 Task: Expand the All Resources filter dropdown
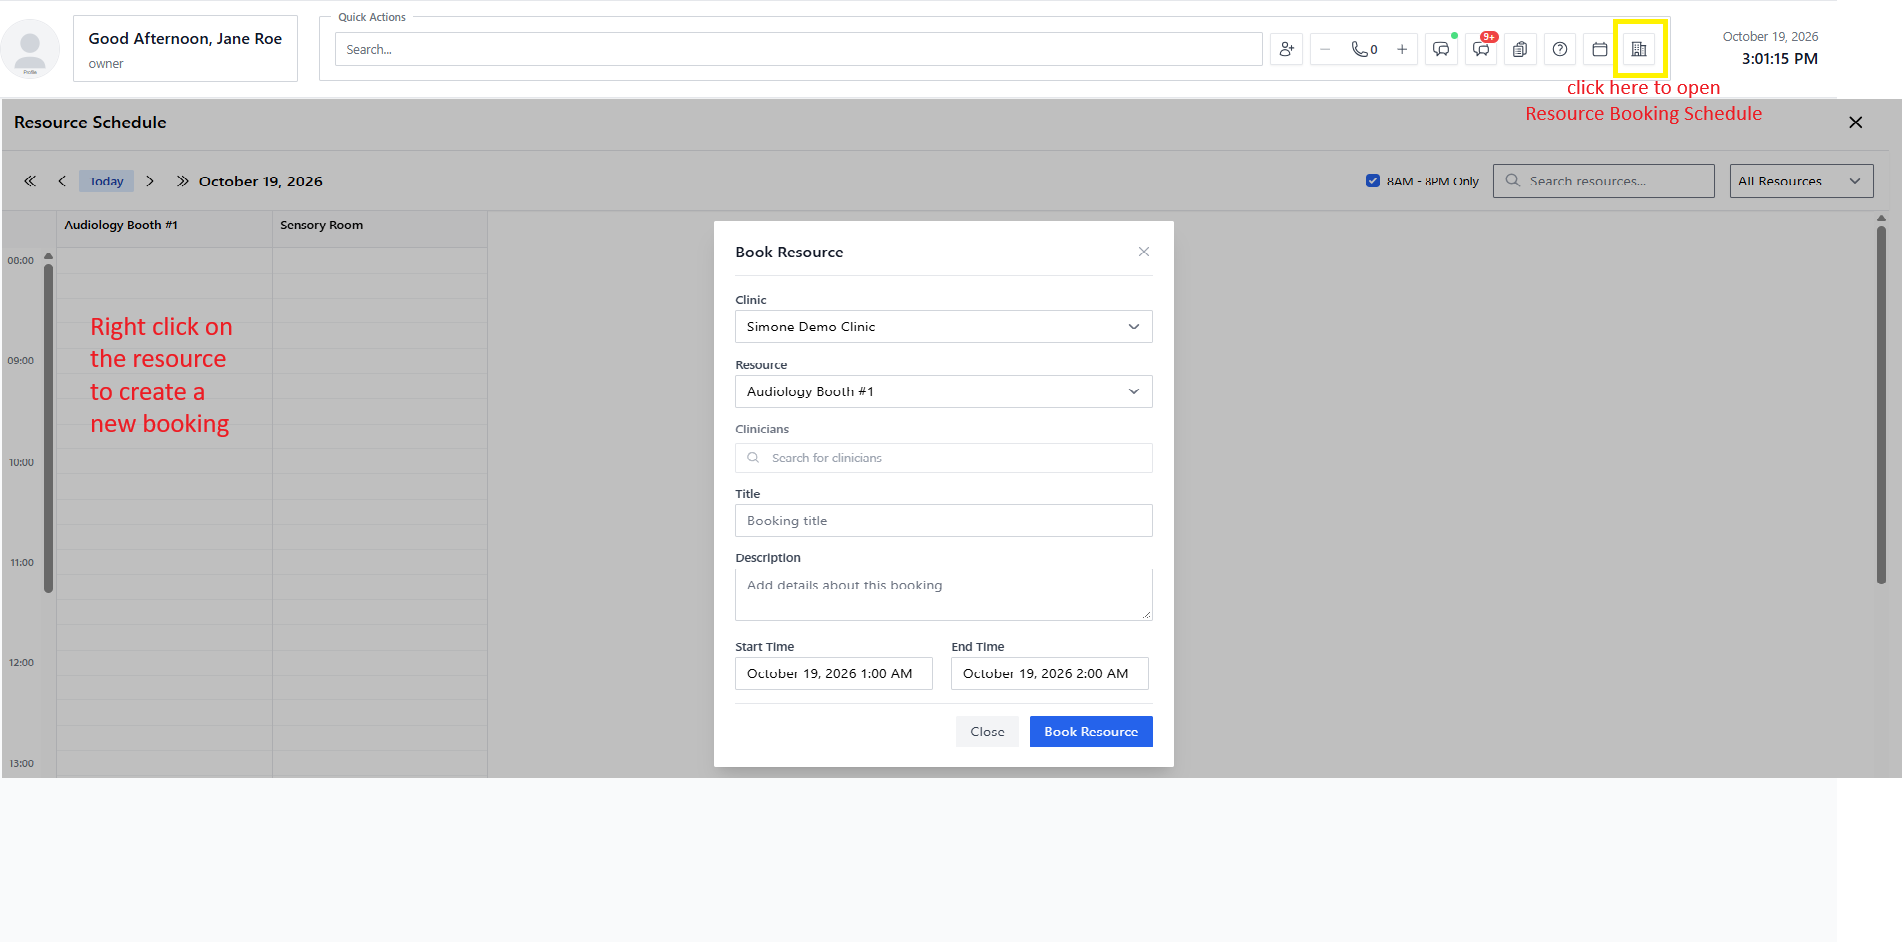coord(1802,181)
